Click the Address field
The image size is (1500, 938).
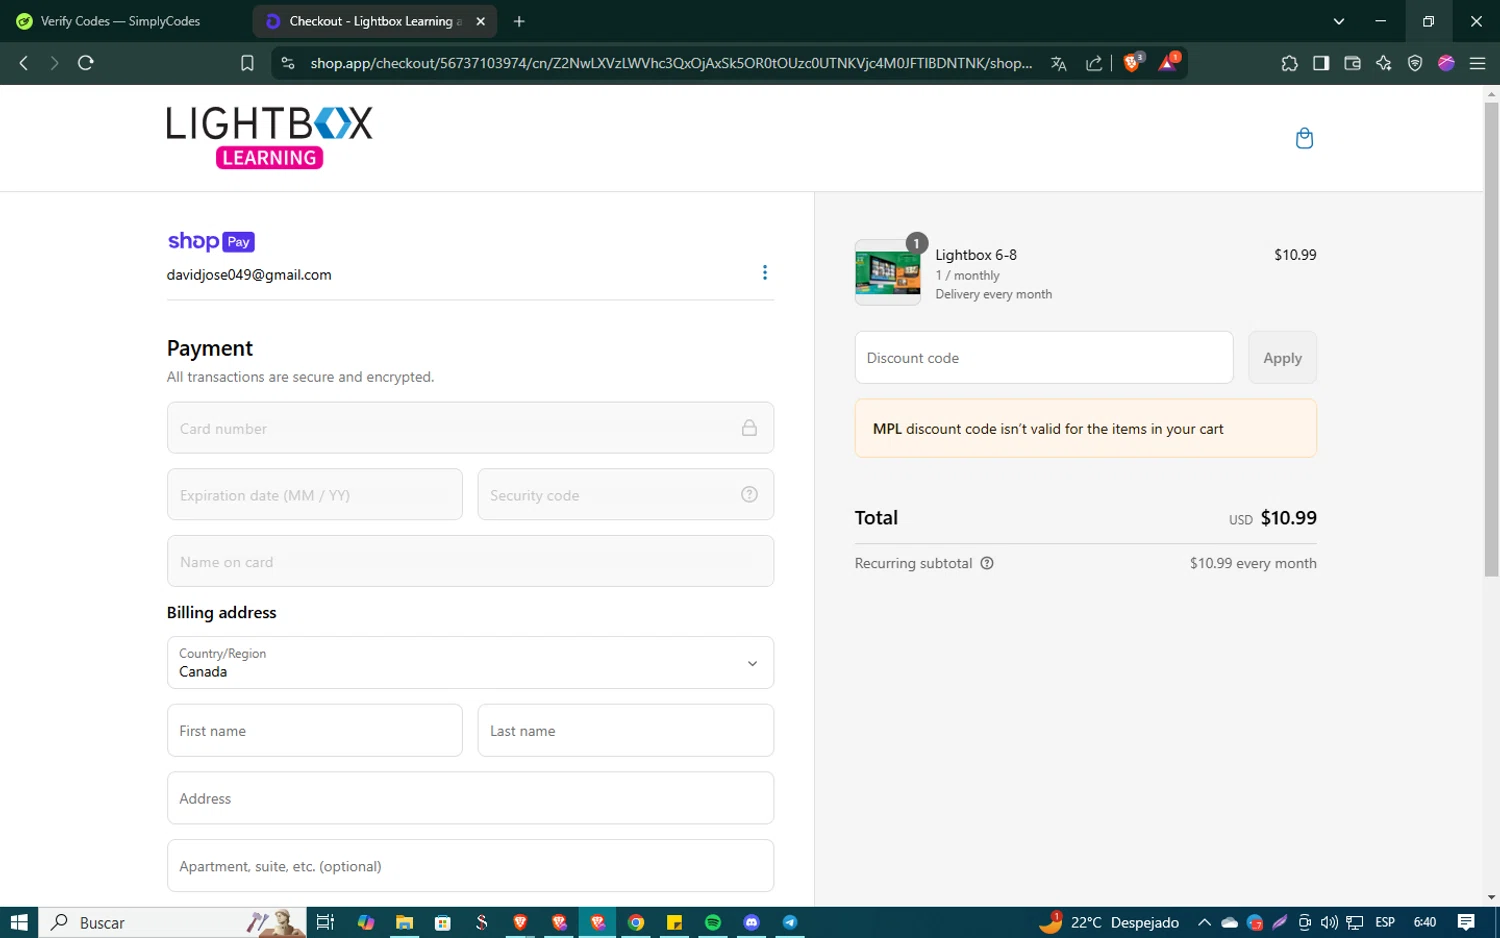pyautogui.click(x=470, y=798)
